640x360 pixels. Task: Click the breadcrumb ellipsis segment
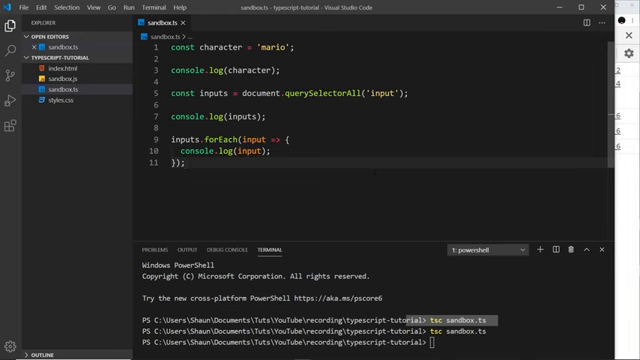pos(190,37)
